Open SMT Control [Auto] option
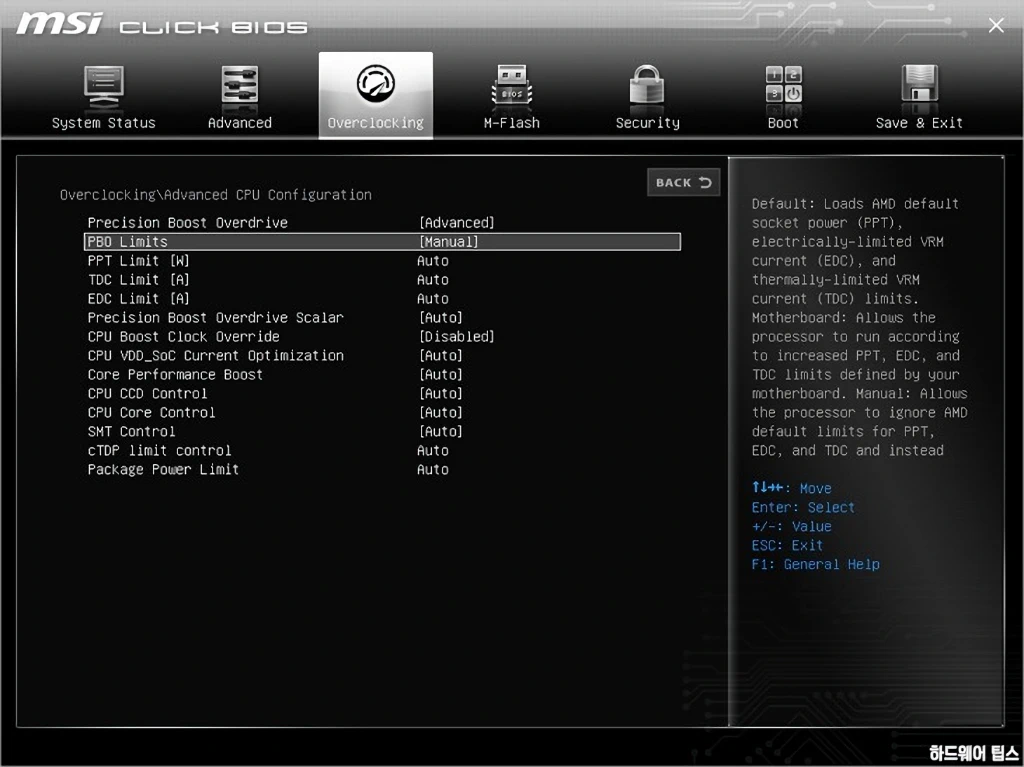 click(x=441, y=431)
